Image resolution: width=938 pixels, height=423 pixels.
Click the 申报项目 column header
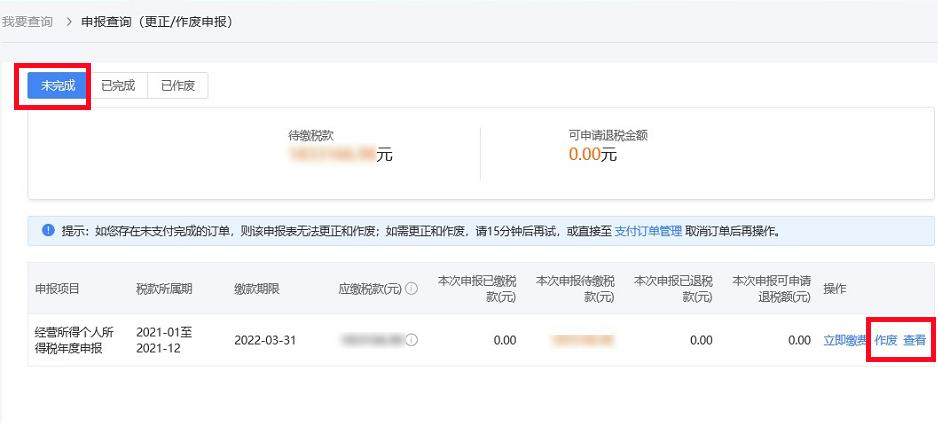tap(57, 289)
